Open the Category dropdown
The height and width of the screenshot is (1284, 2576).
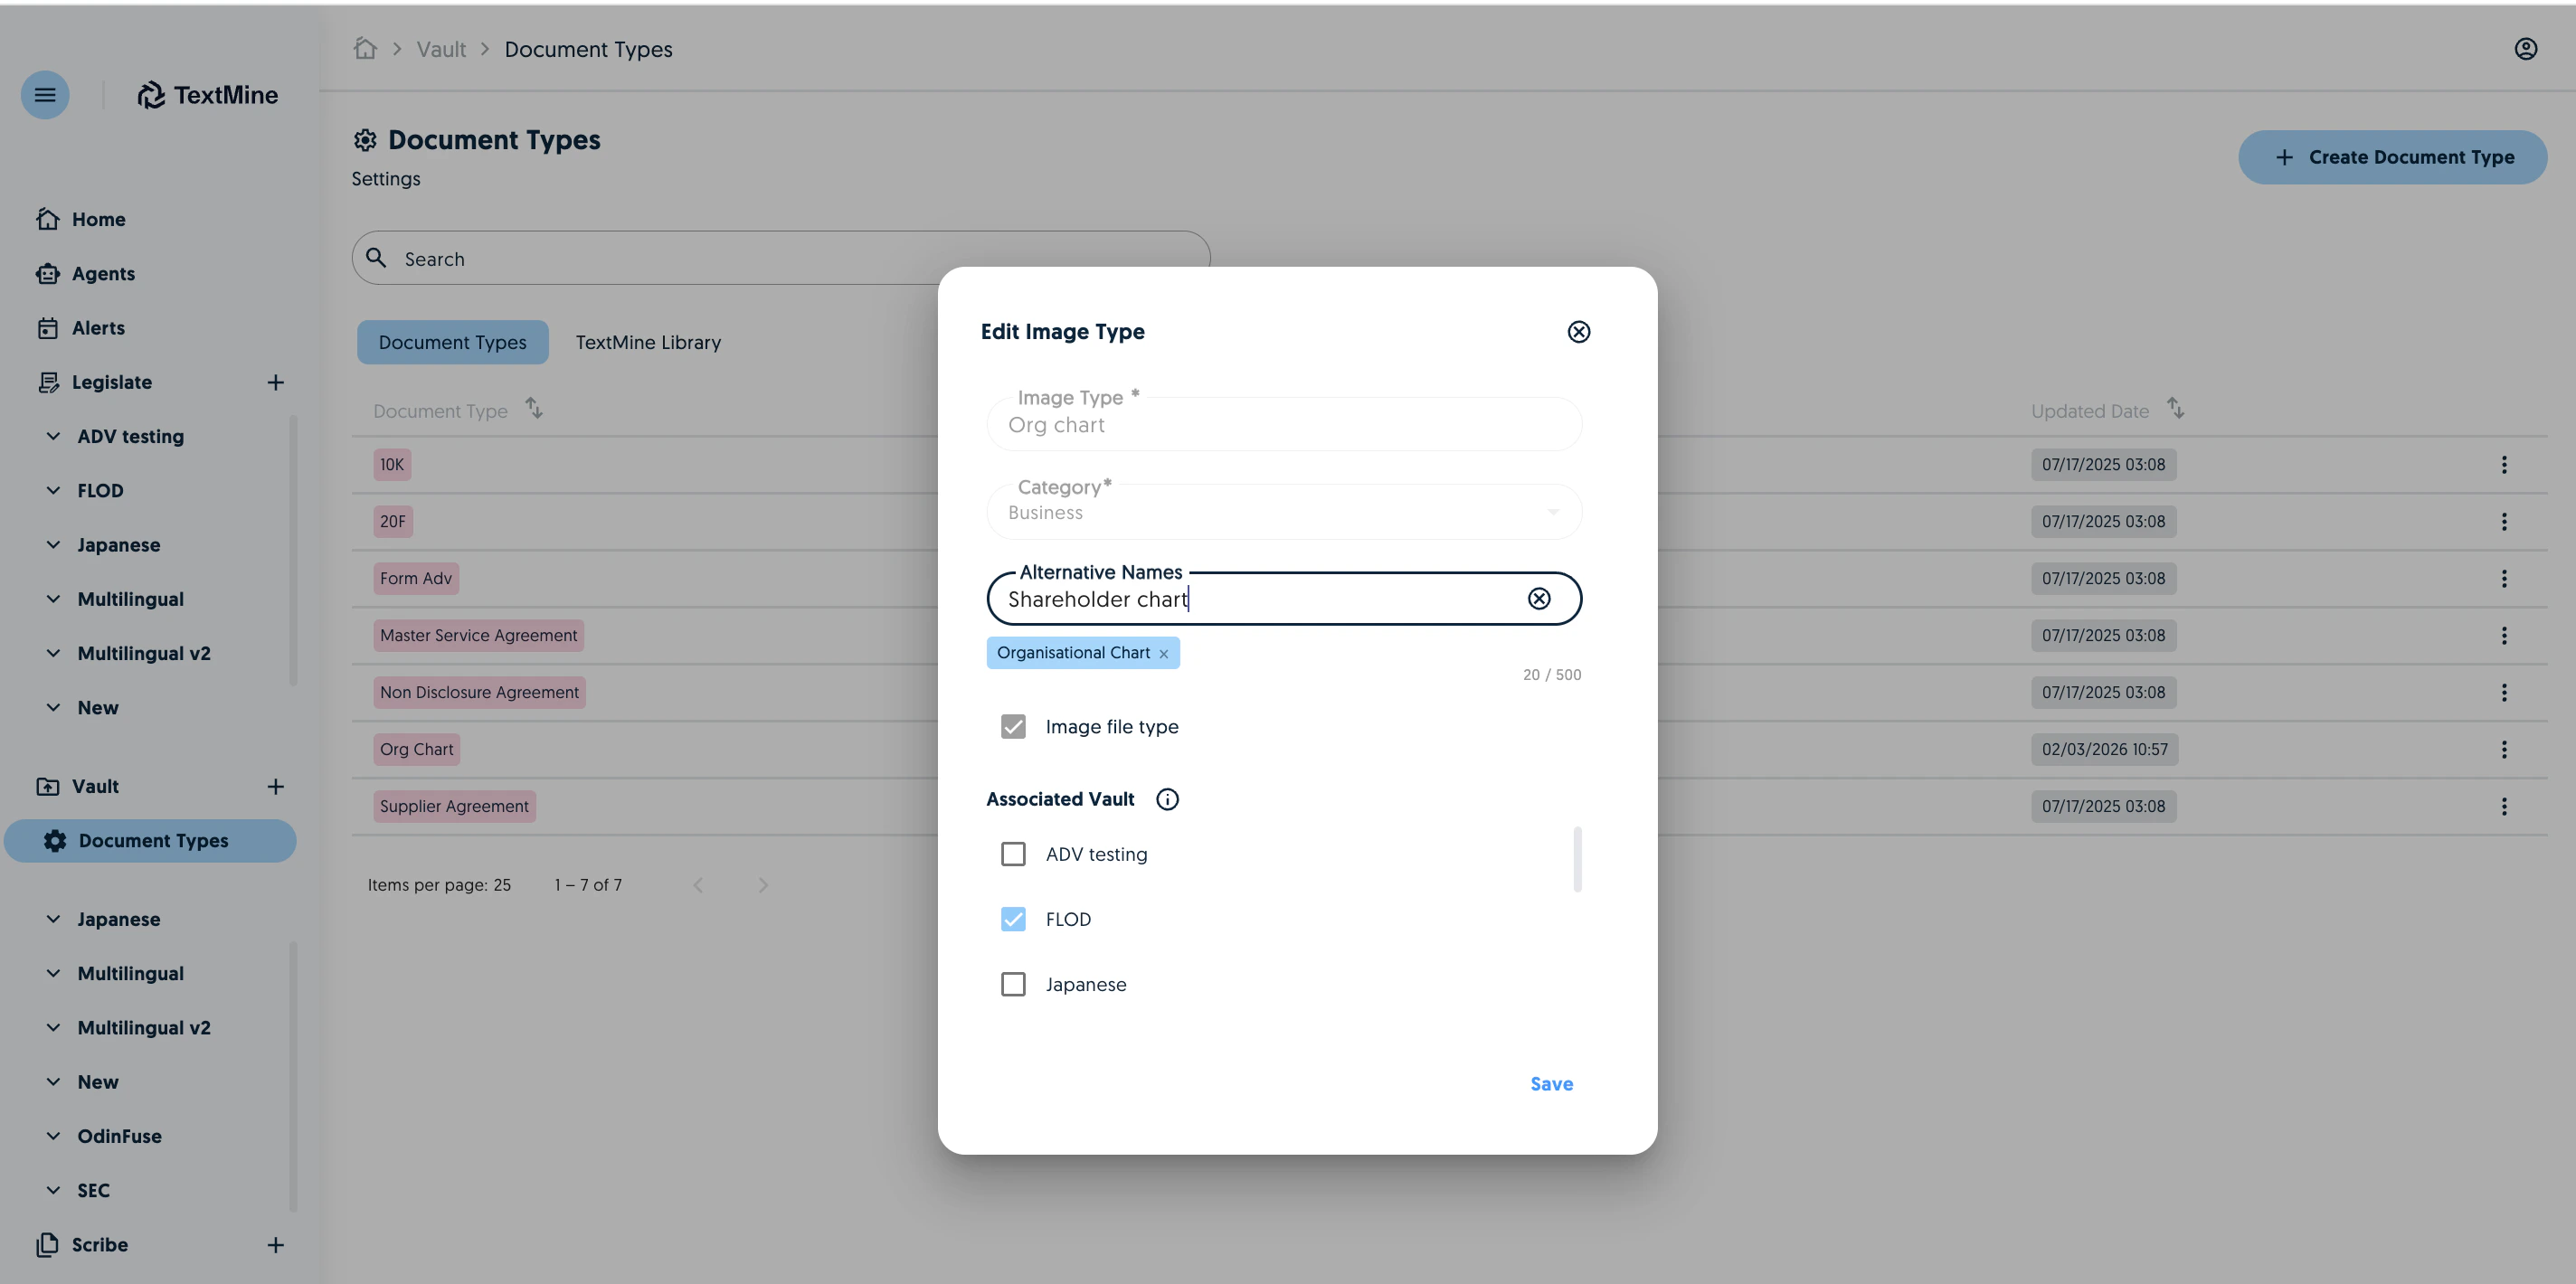1283,512
